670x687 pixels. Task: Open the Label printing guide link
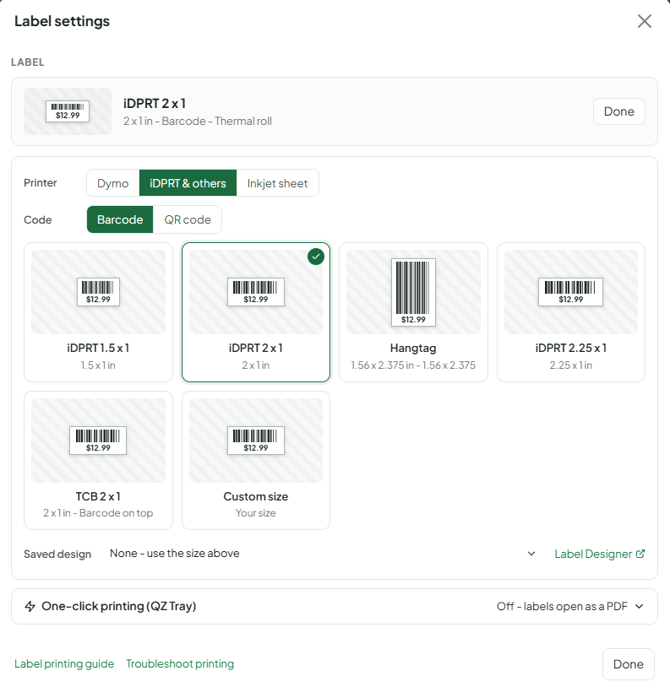(x=64, y=664)
